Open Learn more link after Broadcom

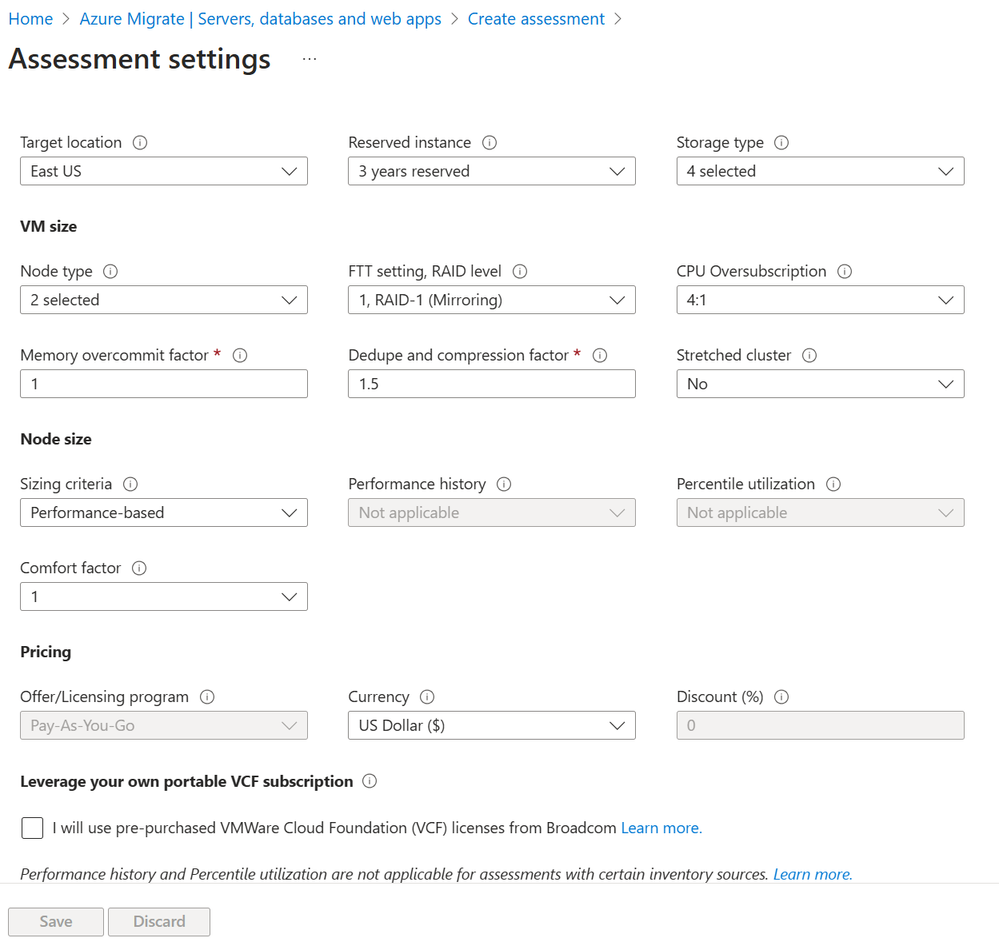[x=661, y=828]
